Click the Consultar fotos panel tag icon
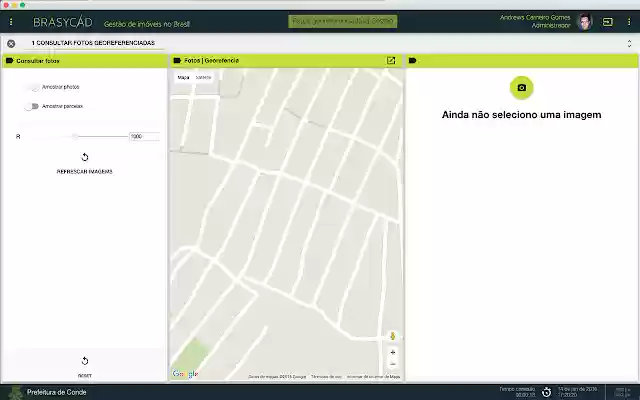 (x=9, y=61)
